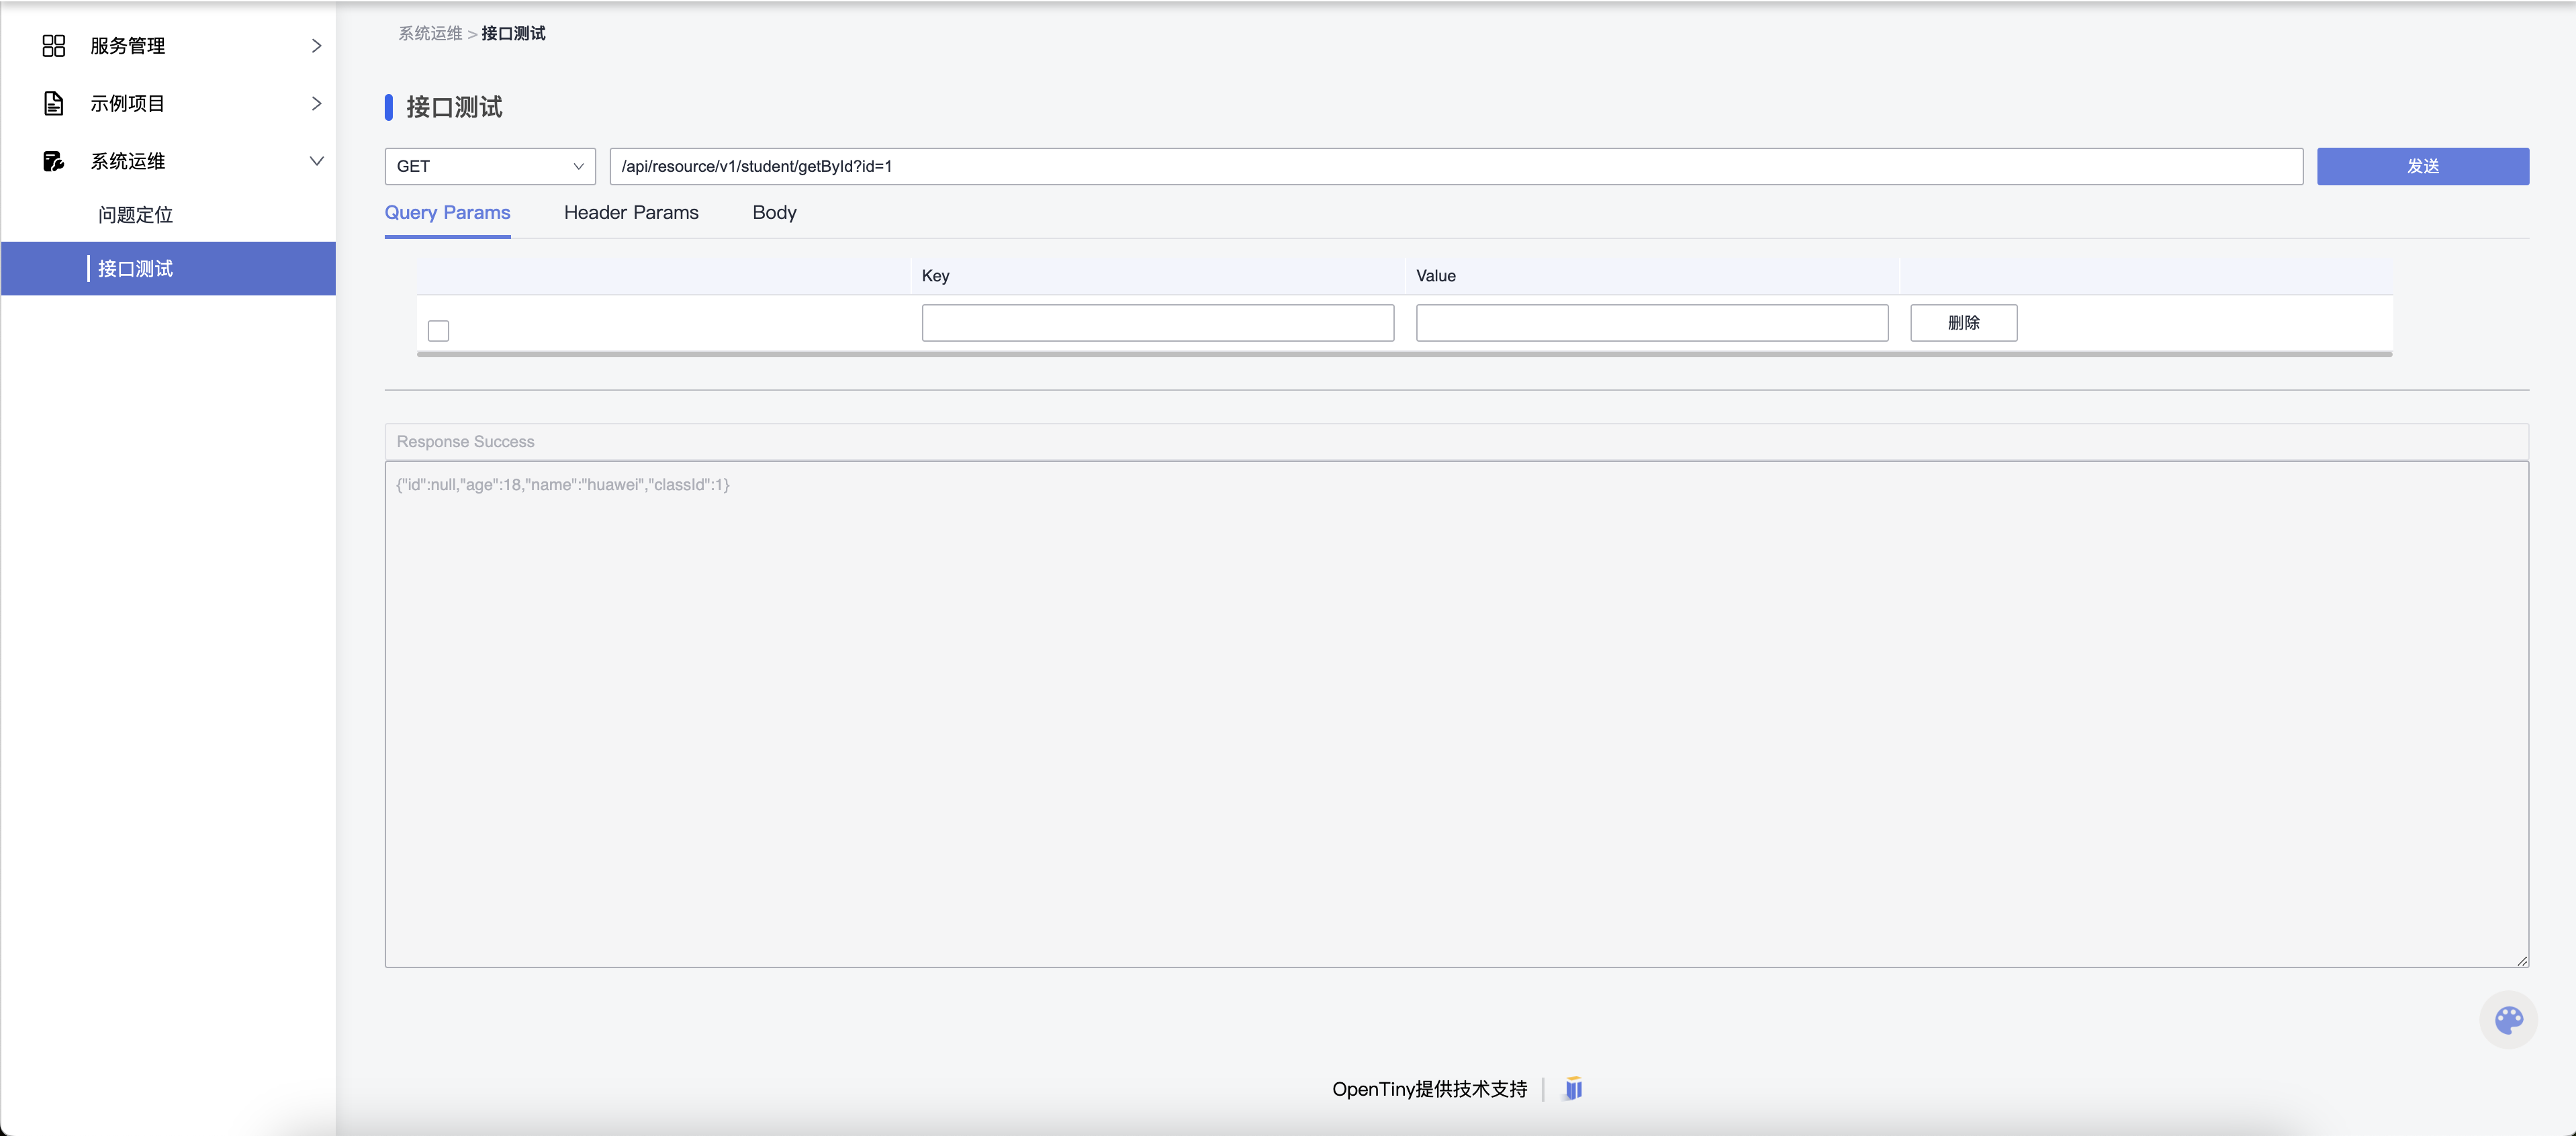Tick the query param row checkbox
The height and width of the screenshot is (1136, 2576).
[x=438, y=331]
